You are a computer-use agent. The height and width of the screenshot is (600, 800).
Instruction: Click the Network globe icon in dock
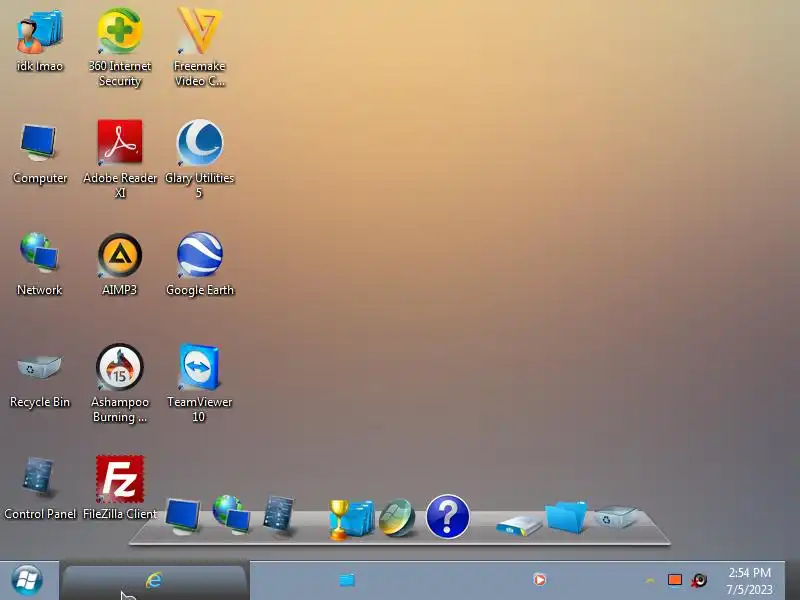(x=231, y=514)
